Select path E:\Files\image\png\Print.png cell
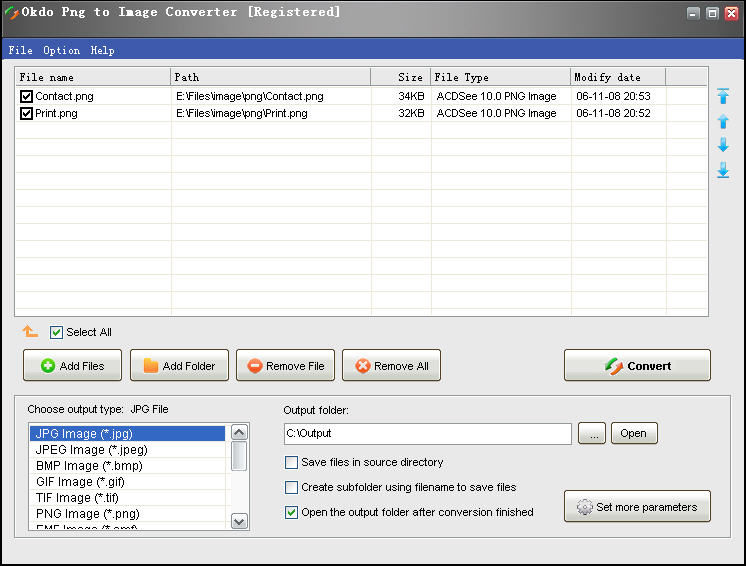746x566 pixels. click(242, 114)
